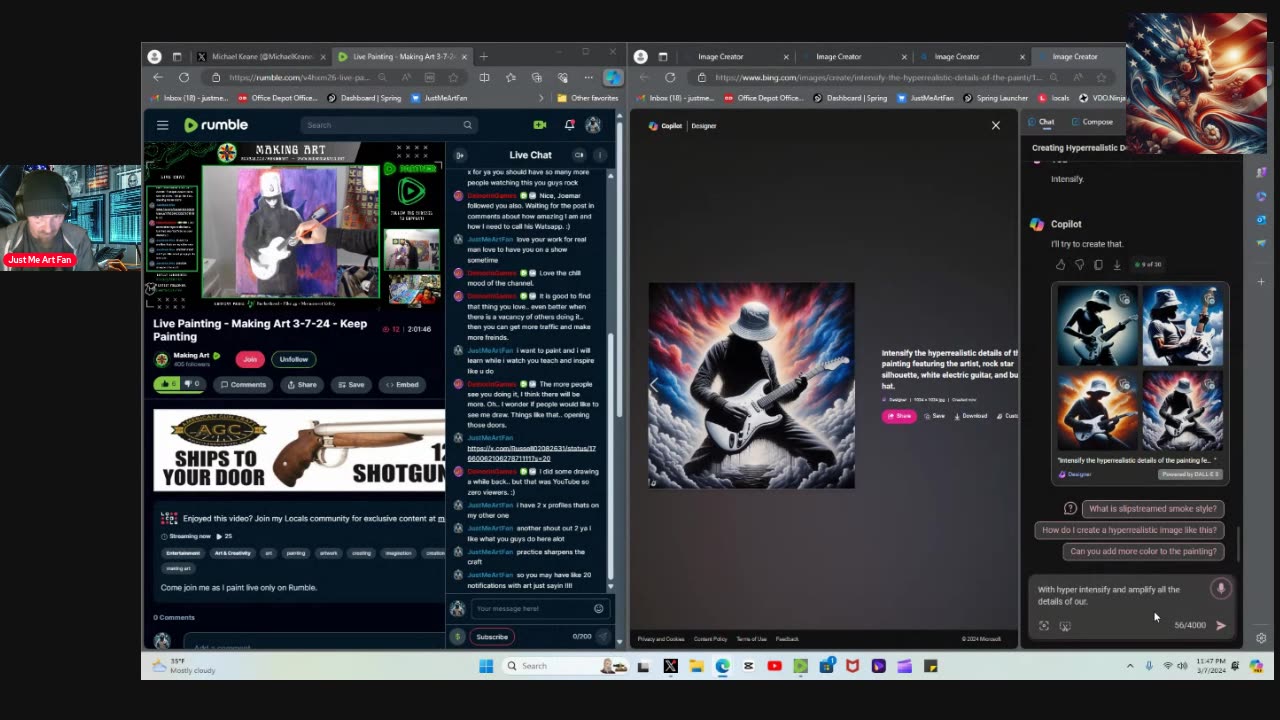Download the generated guitarist image

(x=971, y=416)
